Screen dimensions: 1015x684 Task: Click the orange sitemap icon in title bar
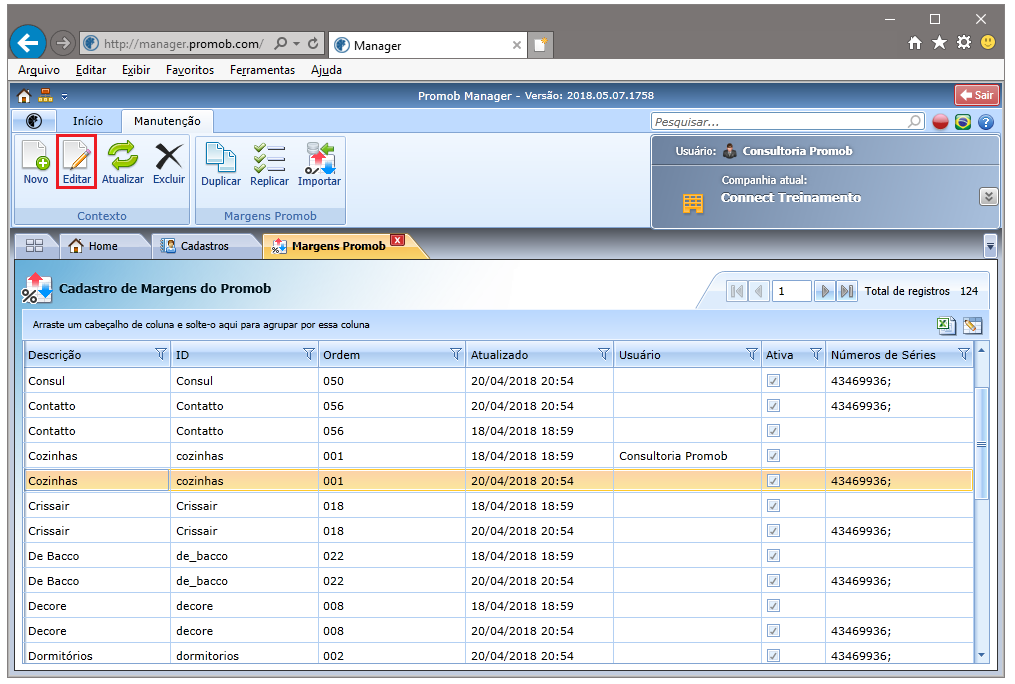[x=45, y=96]
